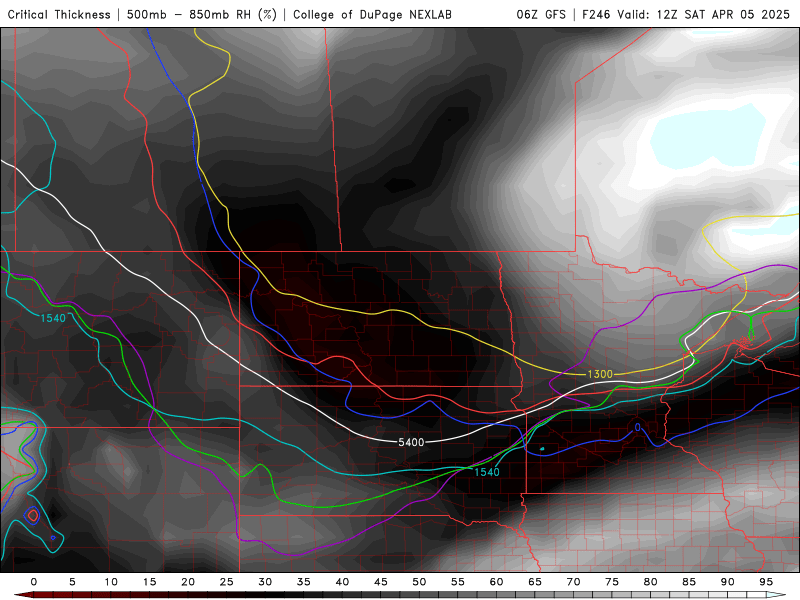Screen dimensions: 800x600
Task: Click the colorbar tick label 50
Action: (x=419, y=582)
